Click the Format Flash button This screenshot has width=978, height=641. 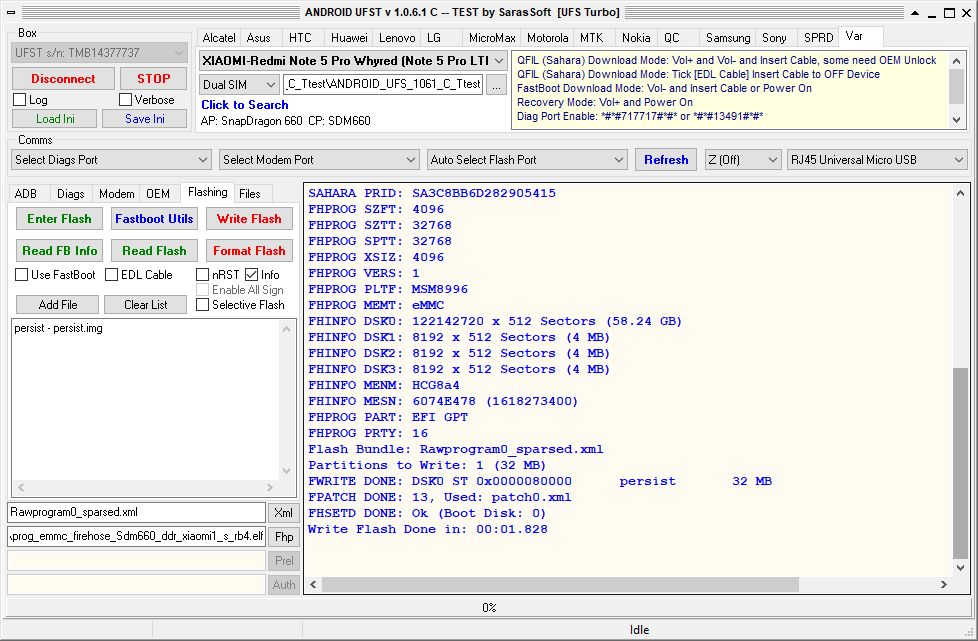249,251
